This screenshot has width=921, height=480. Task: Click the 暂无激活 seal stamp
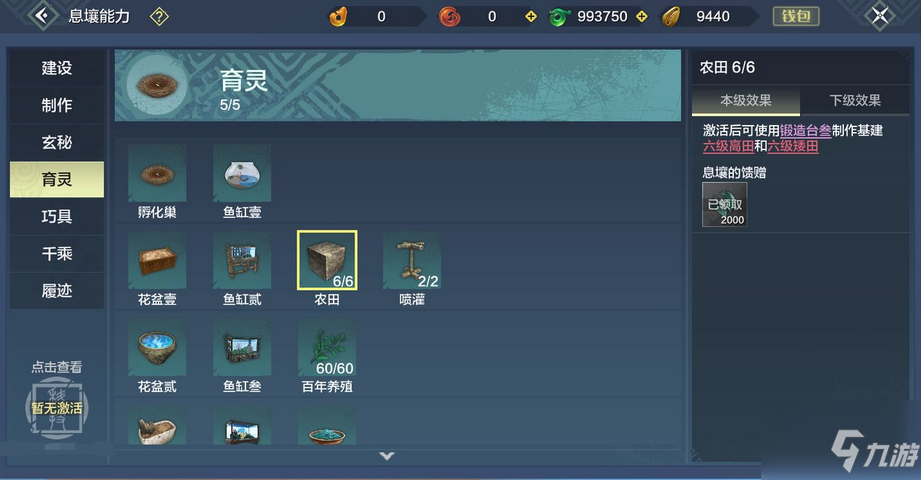pos(57,408)
